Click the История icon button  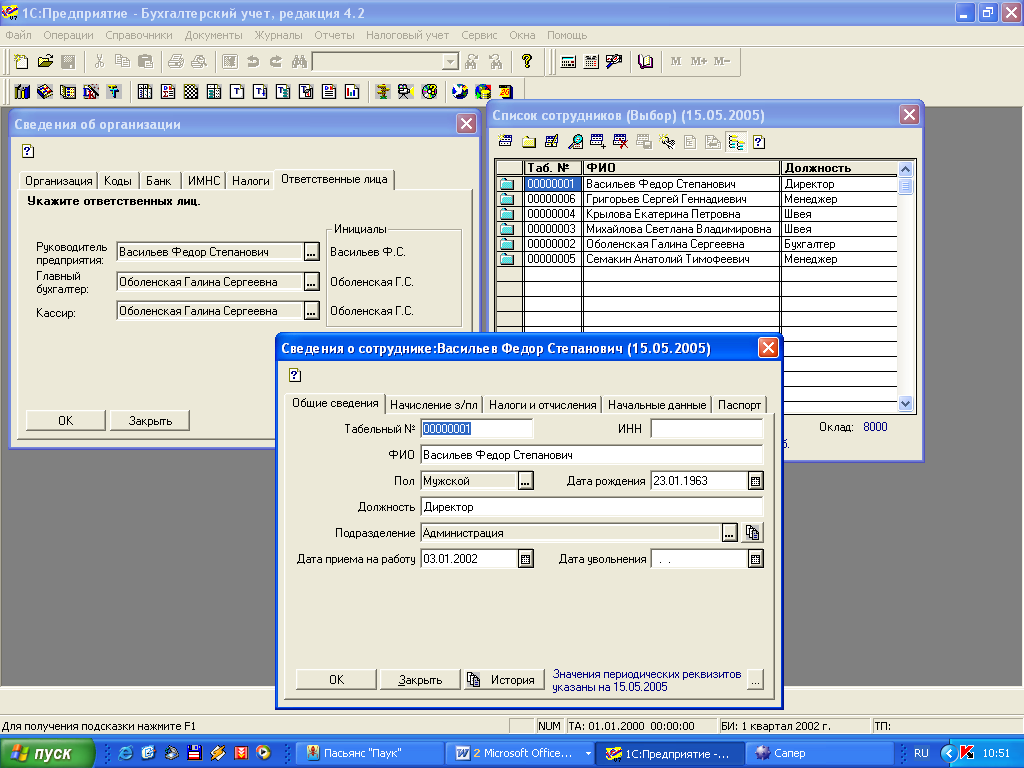tap(473, 680)
